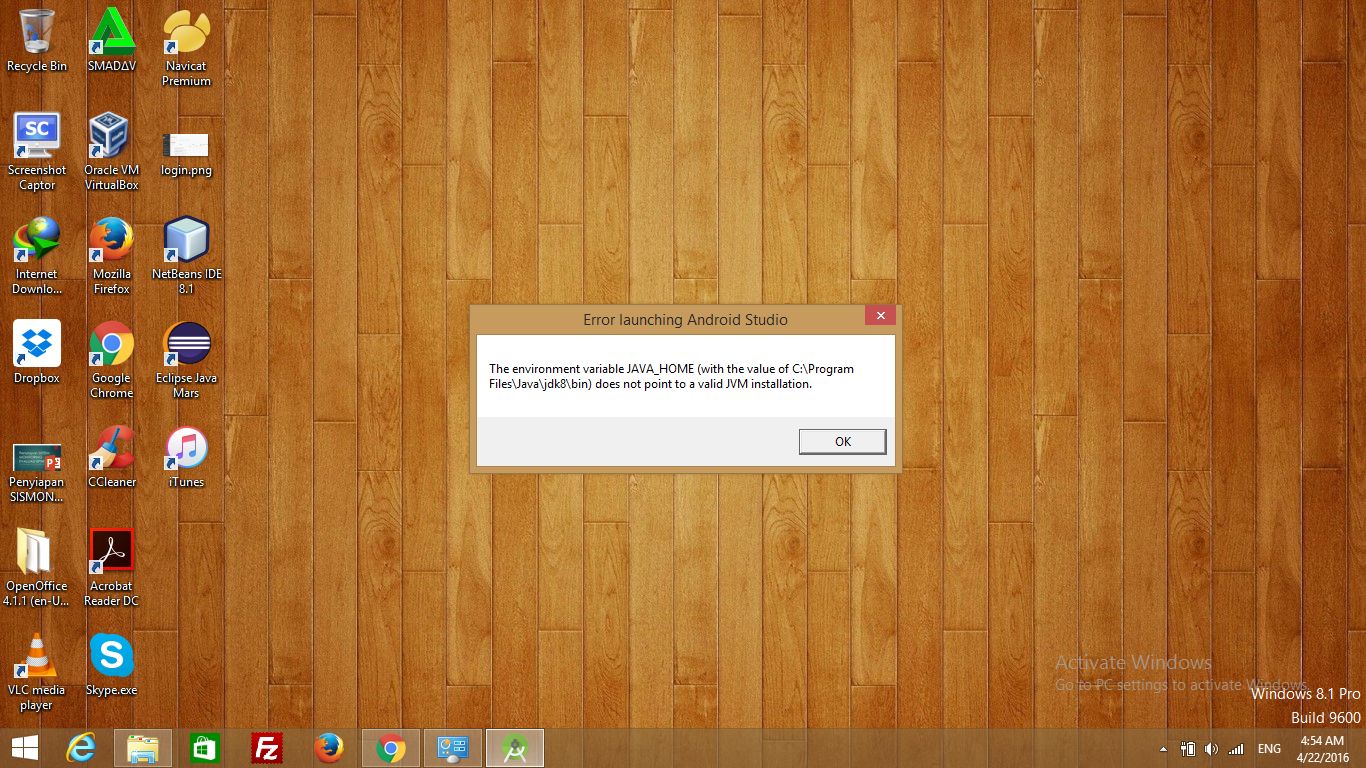Screen dimensions: 1366x768
Task: Select the Eclipse Java Mars shortcut
Action: [186, 360]
